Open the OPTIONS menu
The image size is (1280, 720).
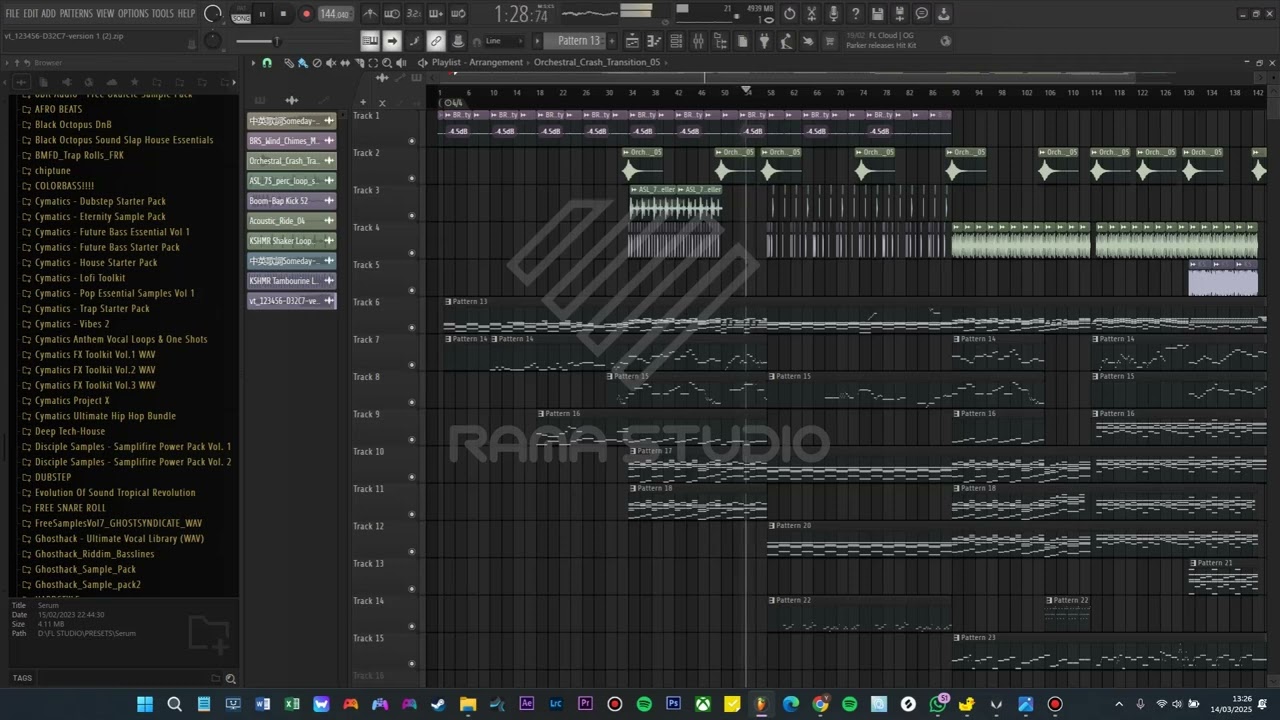pyautogui.click(x=133, y=13)
